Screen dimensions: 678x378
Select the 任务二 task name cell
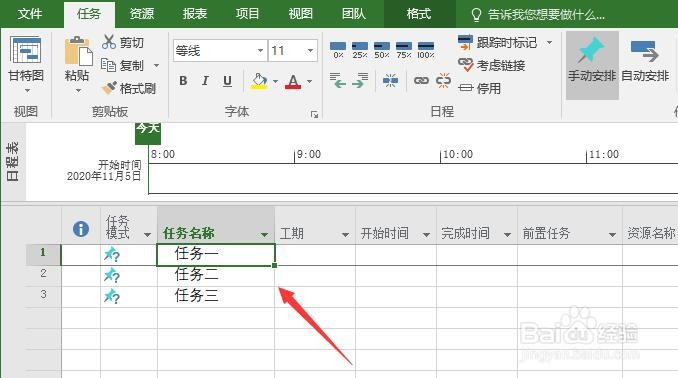click(x=216, y=275)
